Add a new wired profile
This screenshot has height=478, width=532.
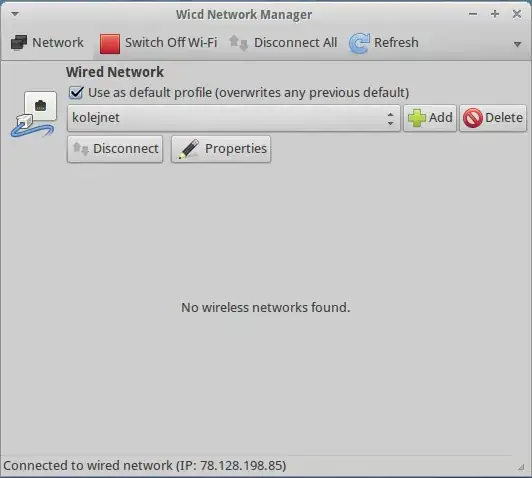(430, 118)
